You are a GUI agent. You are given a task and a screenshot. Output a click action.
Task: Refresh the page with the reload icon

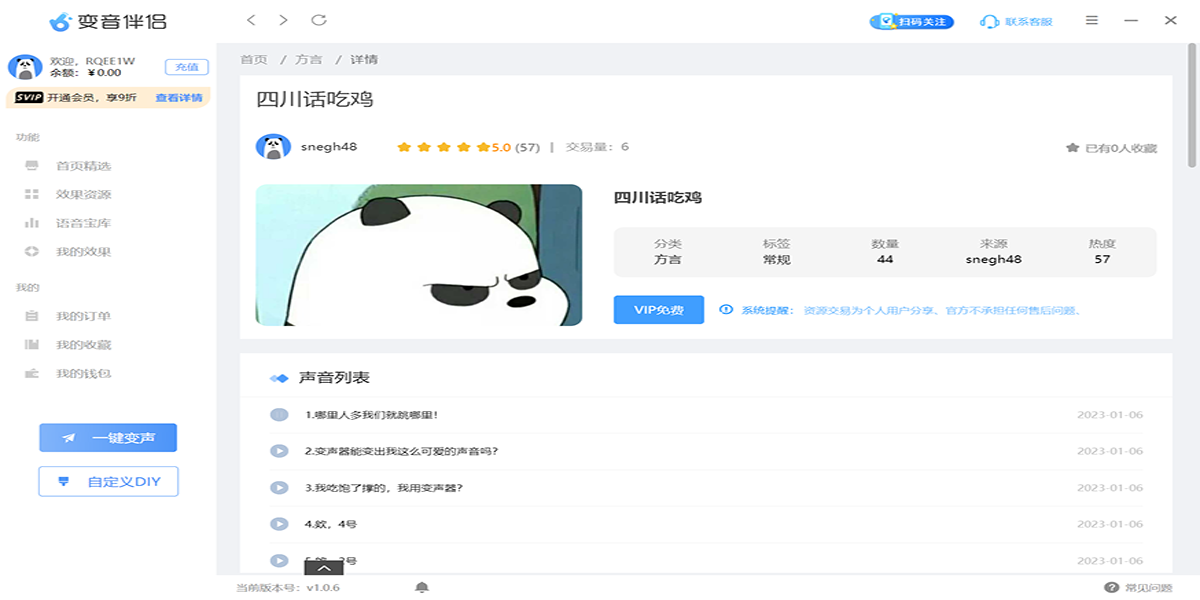pyautogui.click(x=319, y=20)
